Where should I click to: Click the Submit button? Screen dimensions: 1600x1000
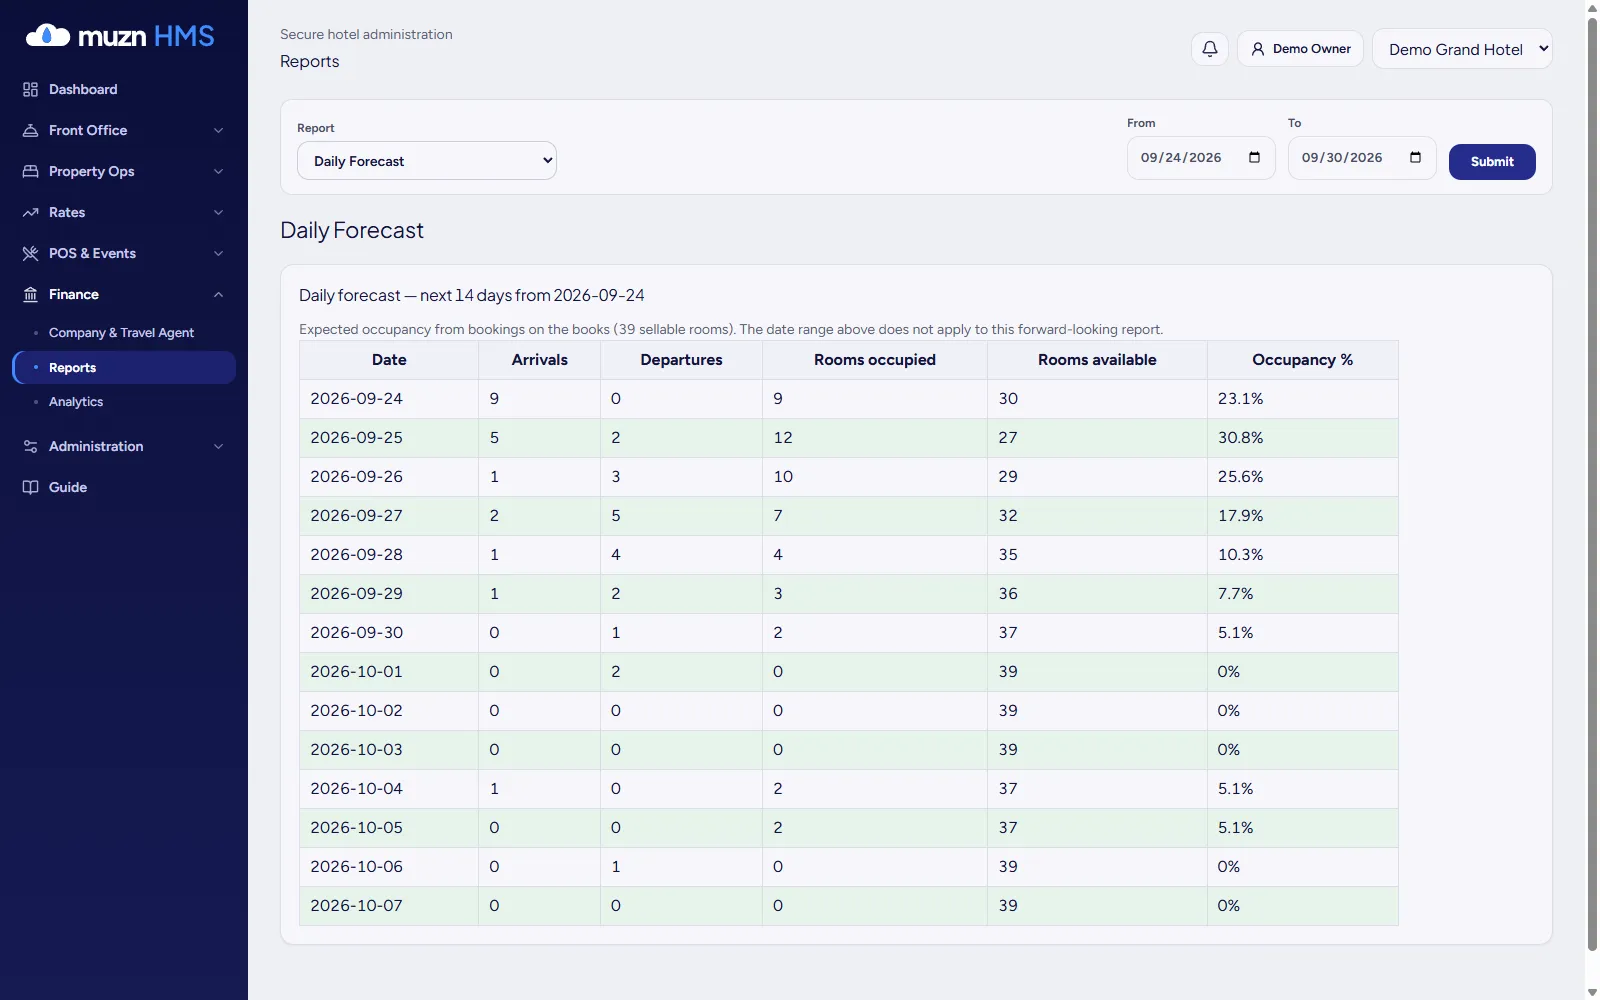click(x=1492, y=161)
